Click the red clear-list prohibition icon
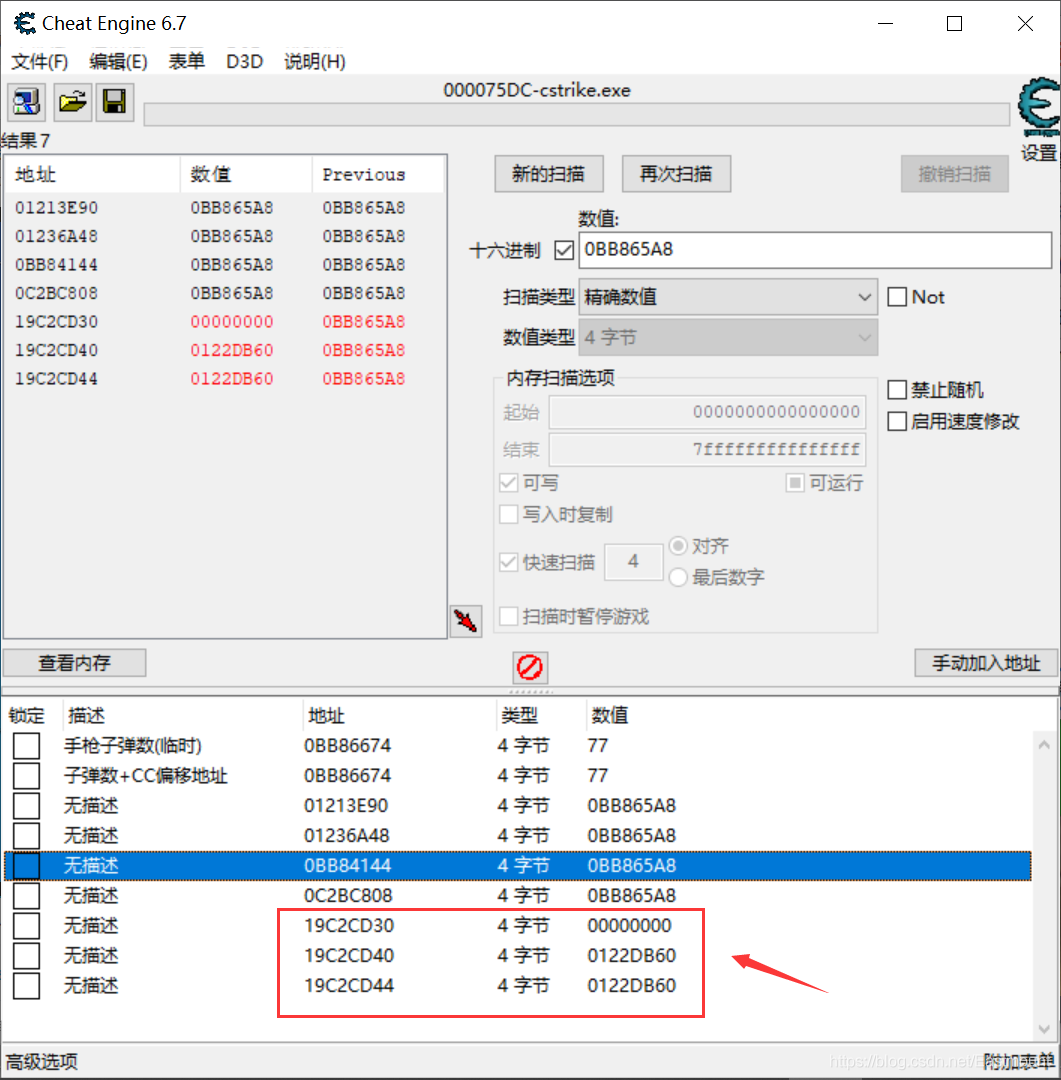Image resolution: width=1061 pixels, height=1080 pixels. [x=530, y=667]
